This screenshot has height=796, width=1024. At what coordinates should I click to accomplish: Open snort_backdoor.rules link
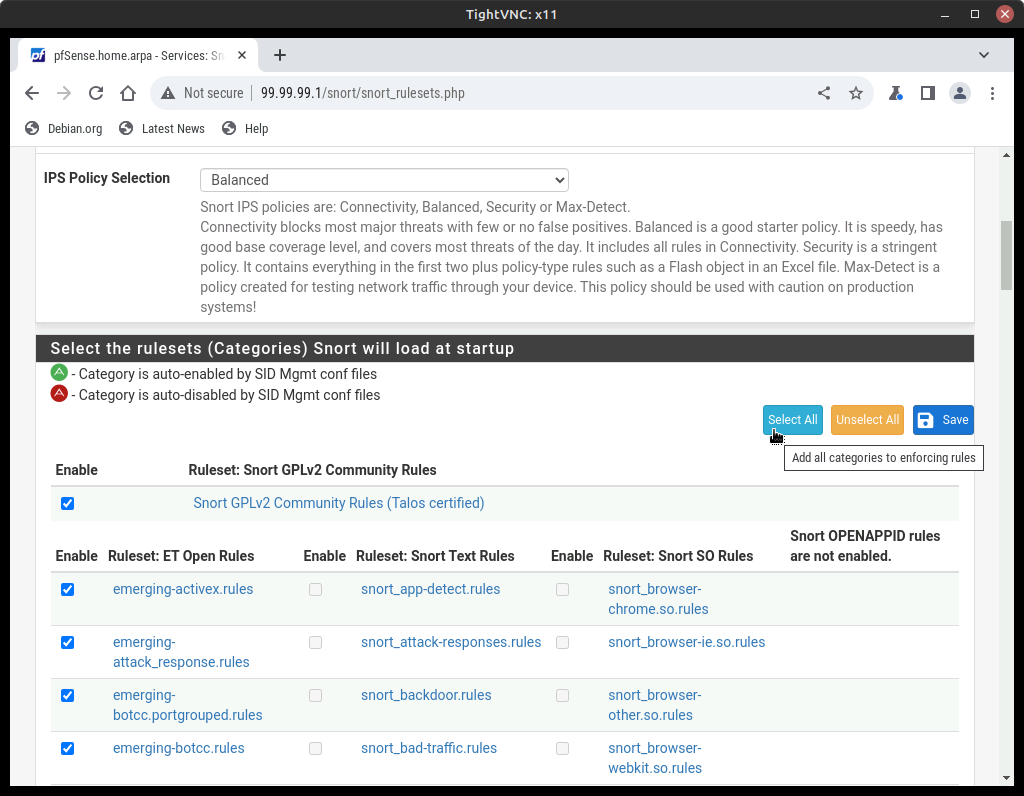coord(426,695)
